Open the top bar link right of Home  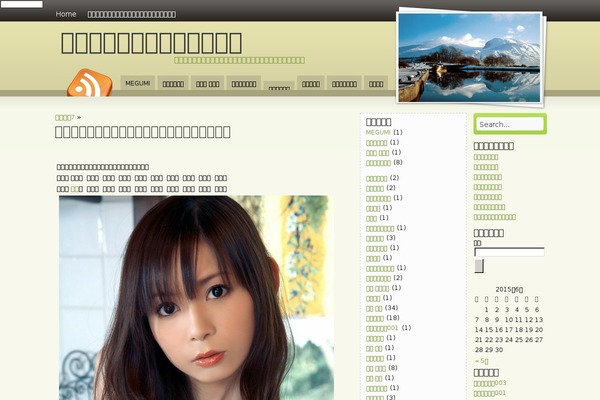coord(132,15)
